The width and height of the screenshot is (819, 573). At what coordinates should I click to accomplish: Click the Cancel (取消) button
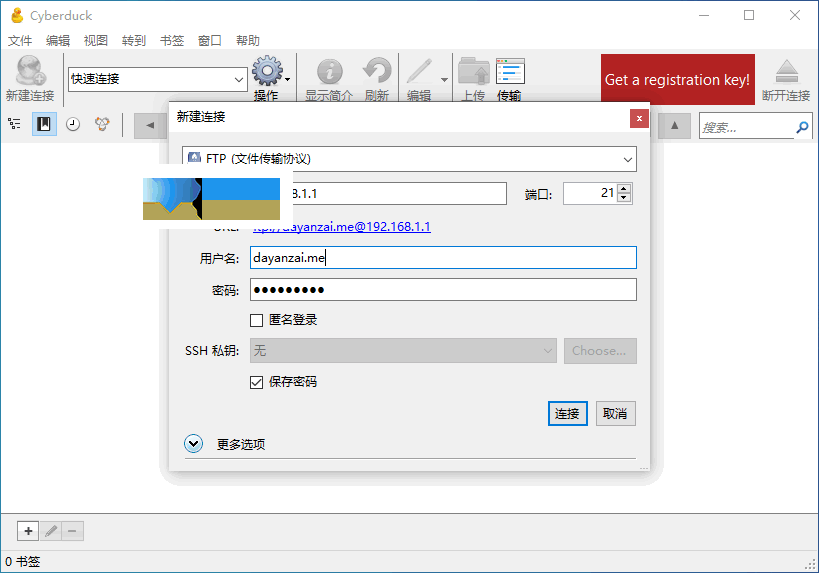coord(616,414)
